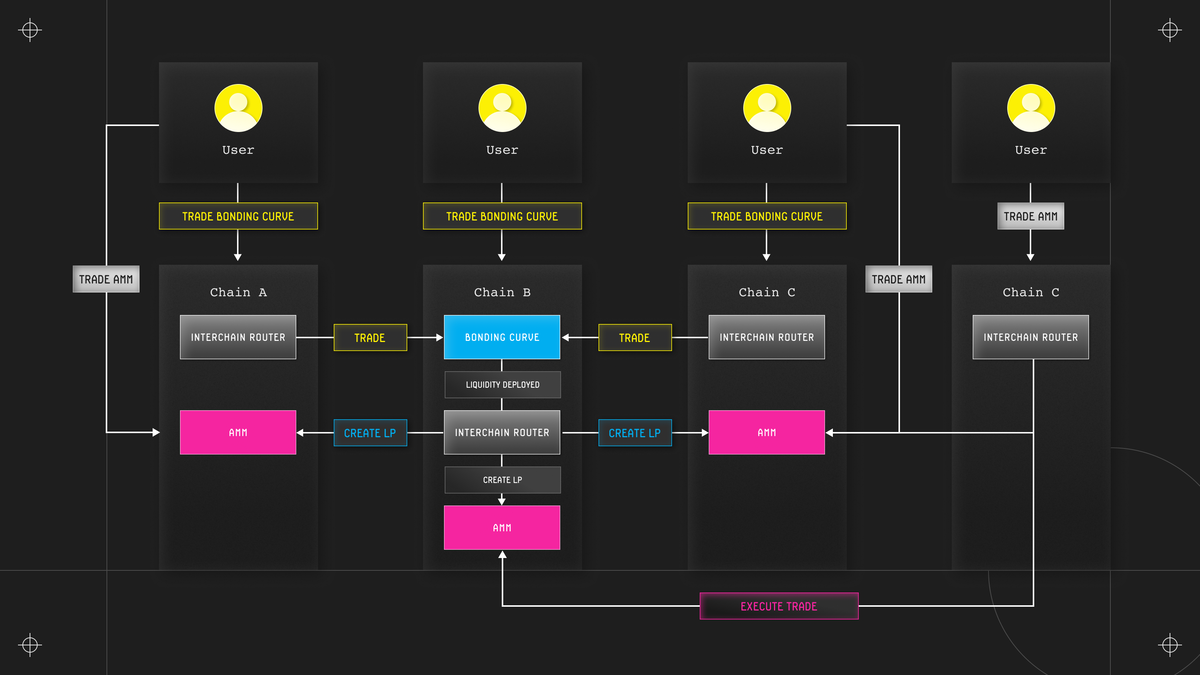Click the blue CREATE LP label pointing to Chain A's AMM
The height and width of the screenshot is (675, 1200).
pyautogui.click(x=370, y=433)
